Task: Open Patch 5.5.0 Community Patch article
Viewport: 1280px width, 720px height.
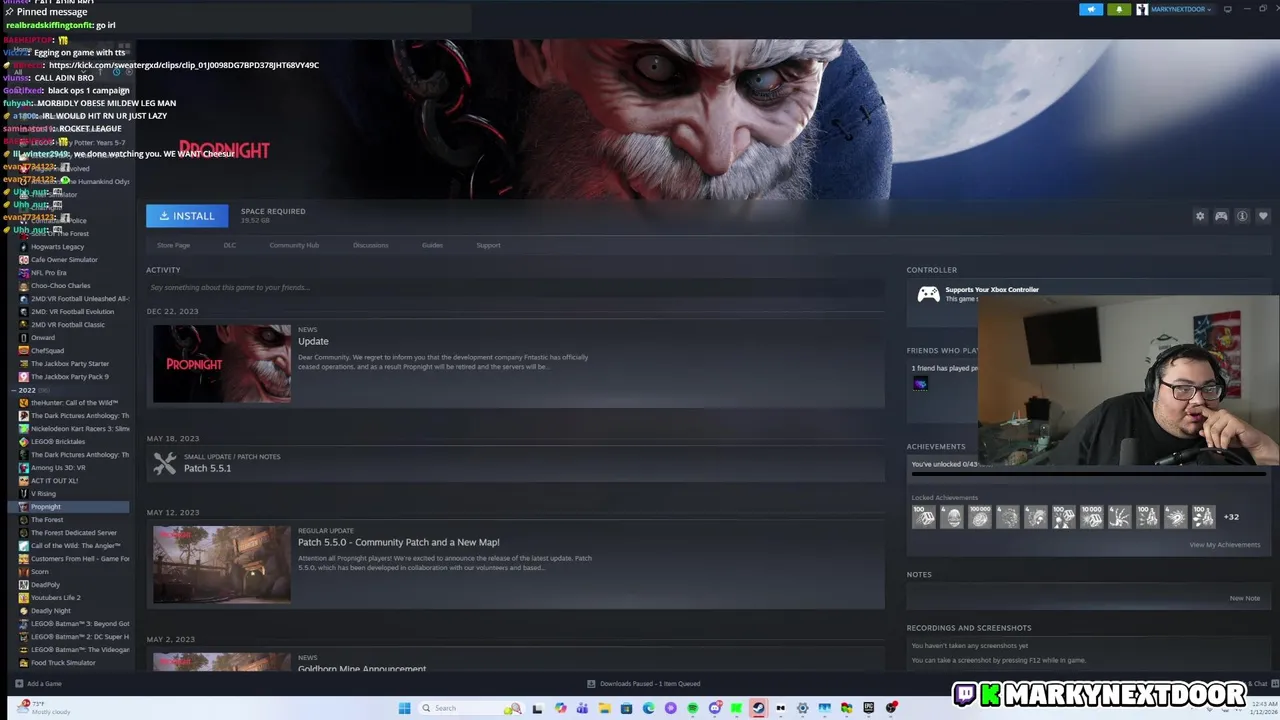Action: [398, 542]
